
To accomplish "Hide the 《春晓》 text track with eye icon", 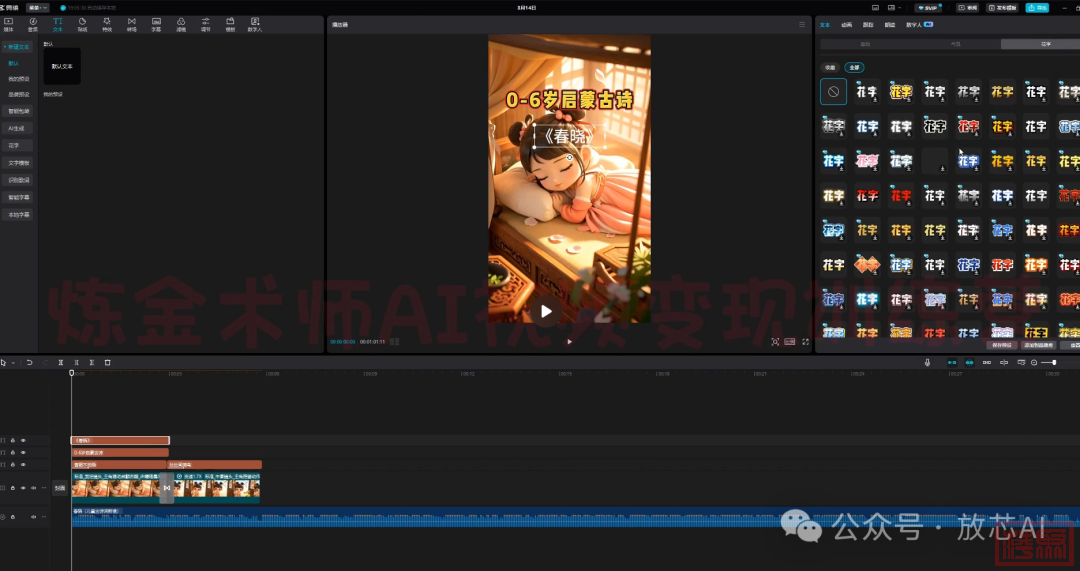I will click(x=23, y=440).
